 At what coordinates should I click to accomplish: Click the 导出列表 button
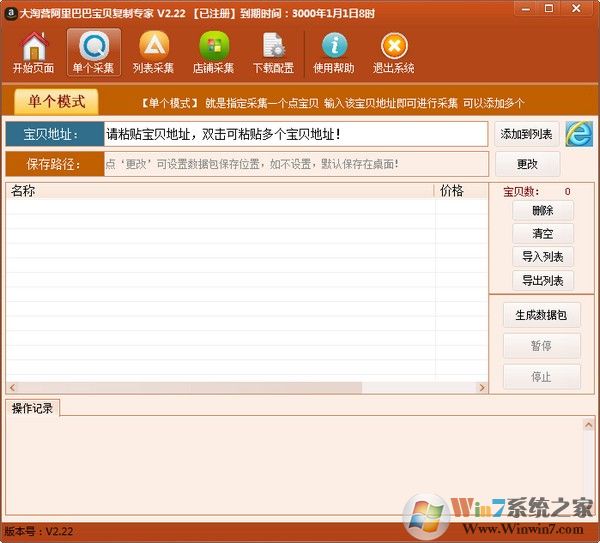click(543, 280)
